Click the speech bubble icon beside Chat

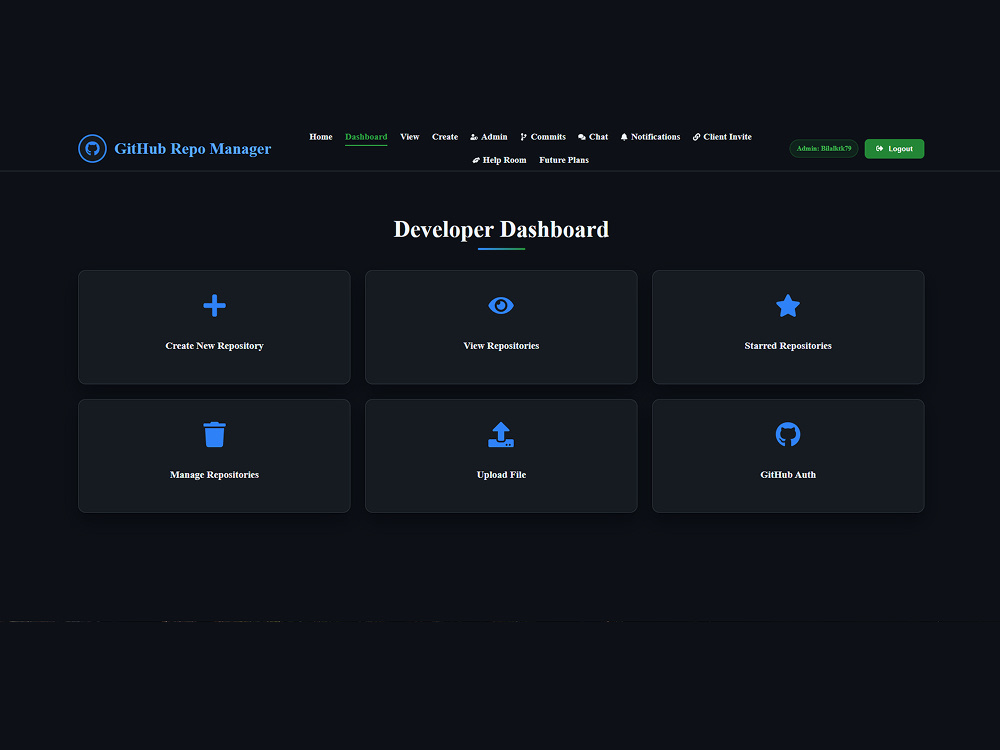pyautogui.click(x=582, y=137)
